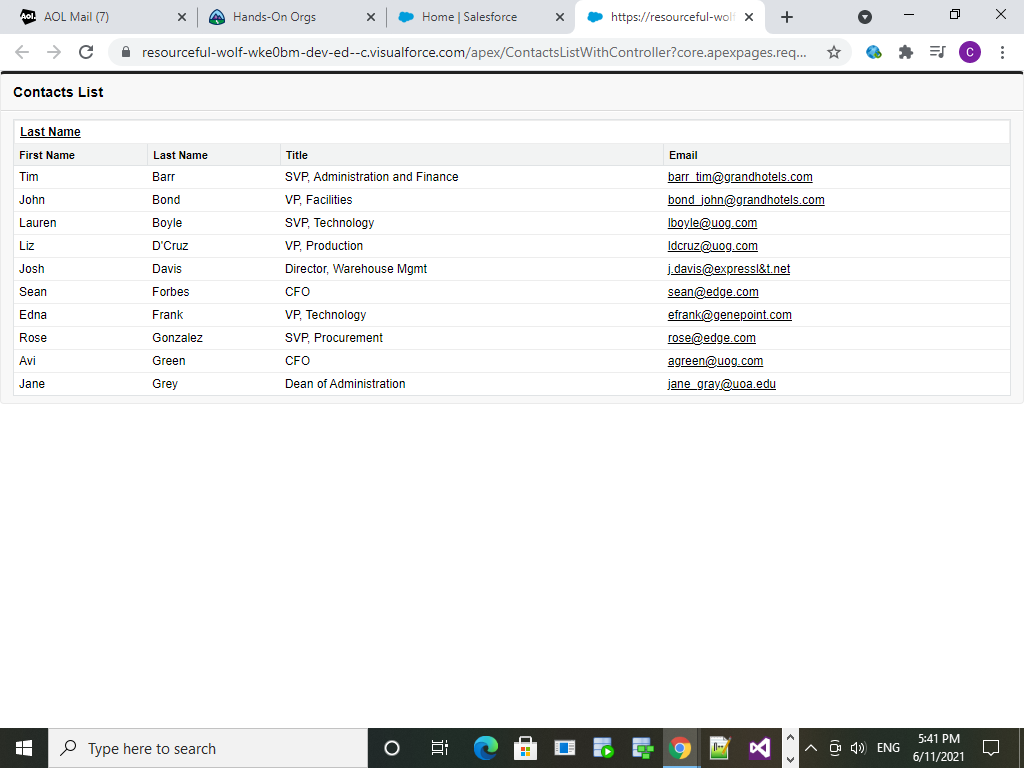Open the Extensions puzzle-piece icon
Viewport: 1024px width, 768px height.
coord(906,52)
